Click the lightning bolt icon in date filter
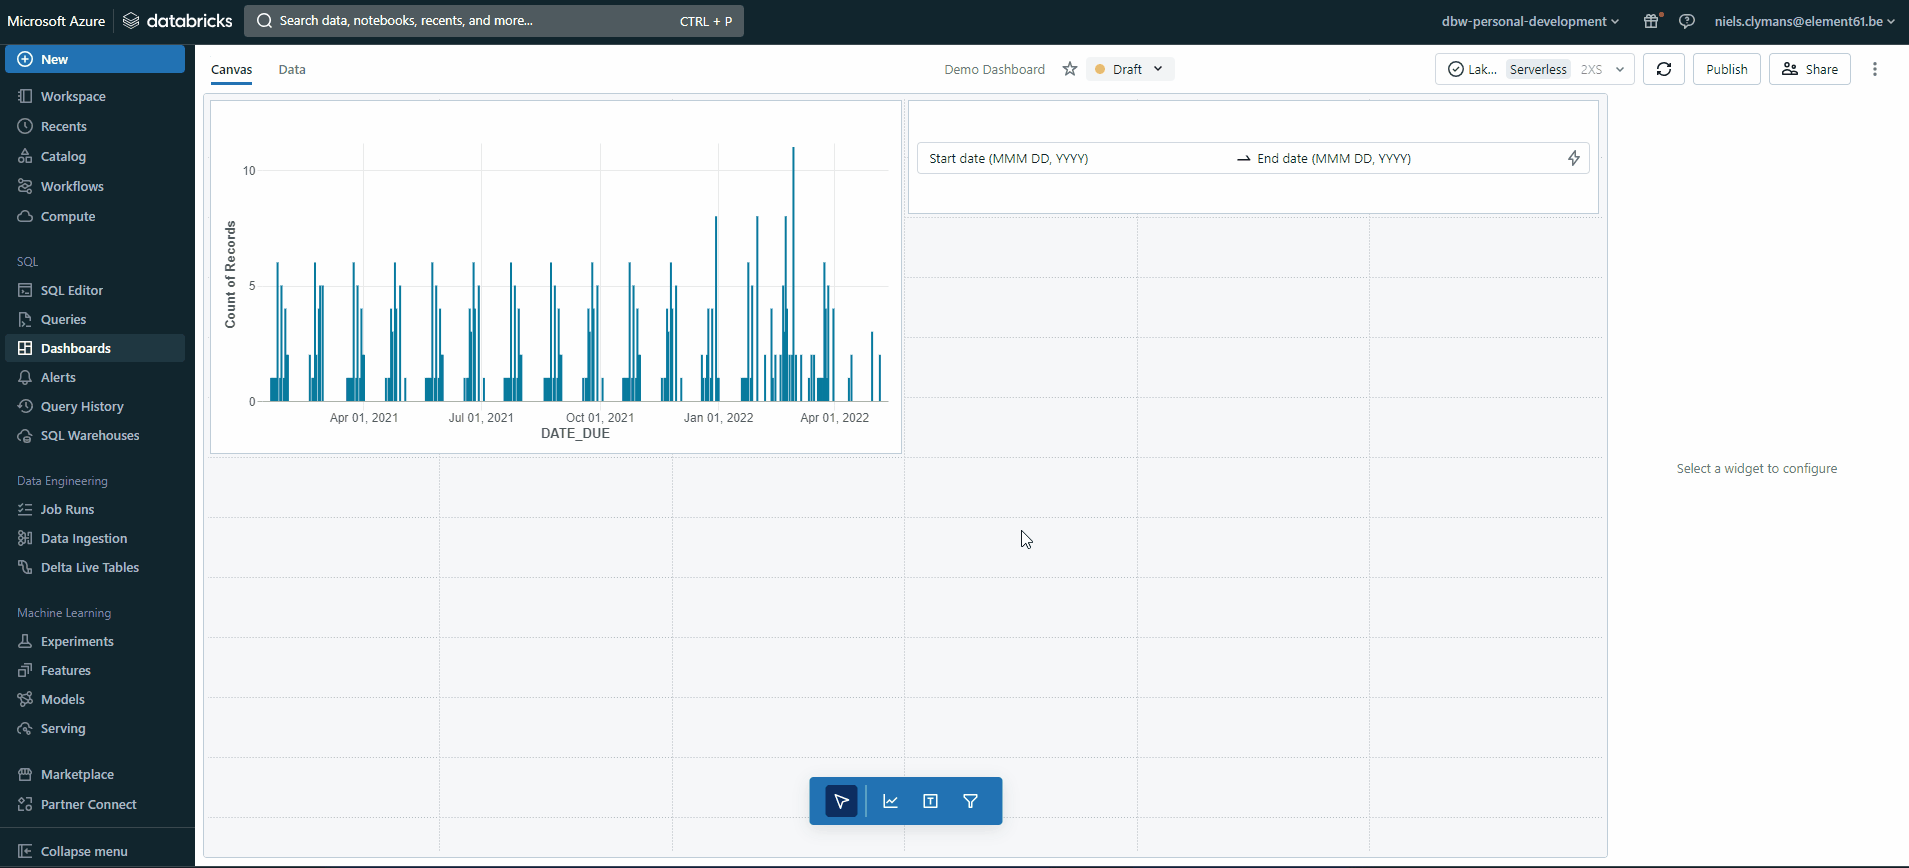Viewport: 1909px width, 868px height. tap(1573, 158)
